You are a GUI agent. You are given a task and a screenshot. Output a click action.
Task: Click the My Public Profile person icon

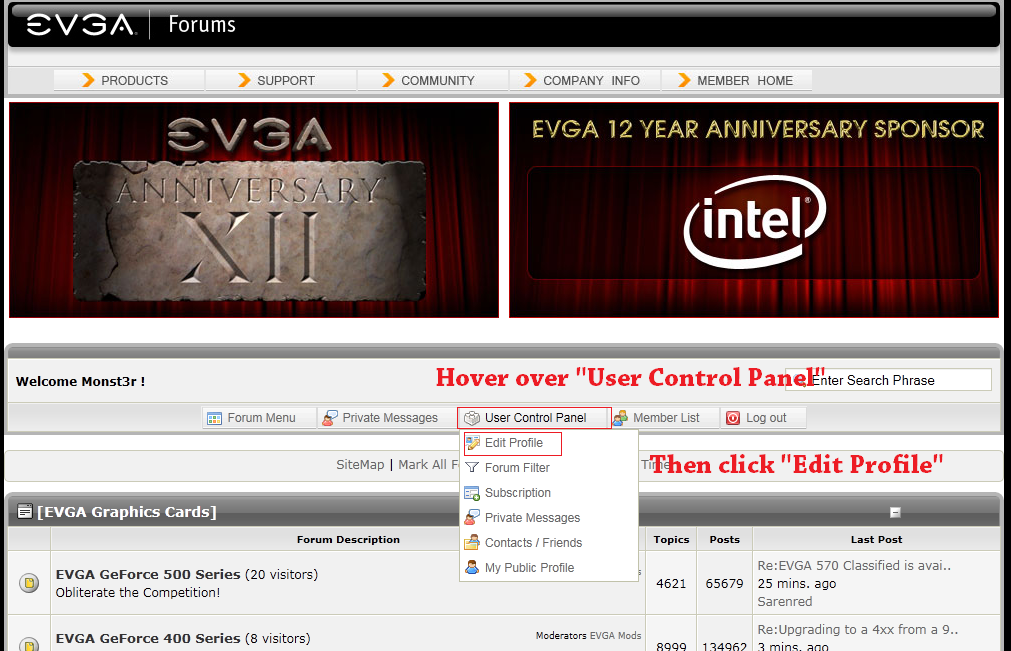click(x=472, y=568)
